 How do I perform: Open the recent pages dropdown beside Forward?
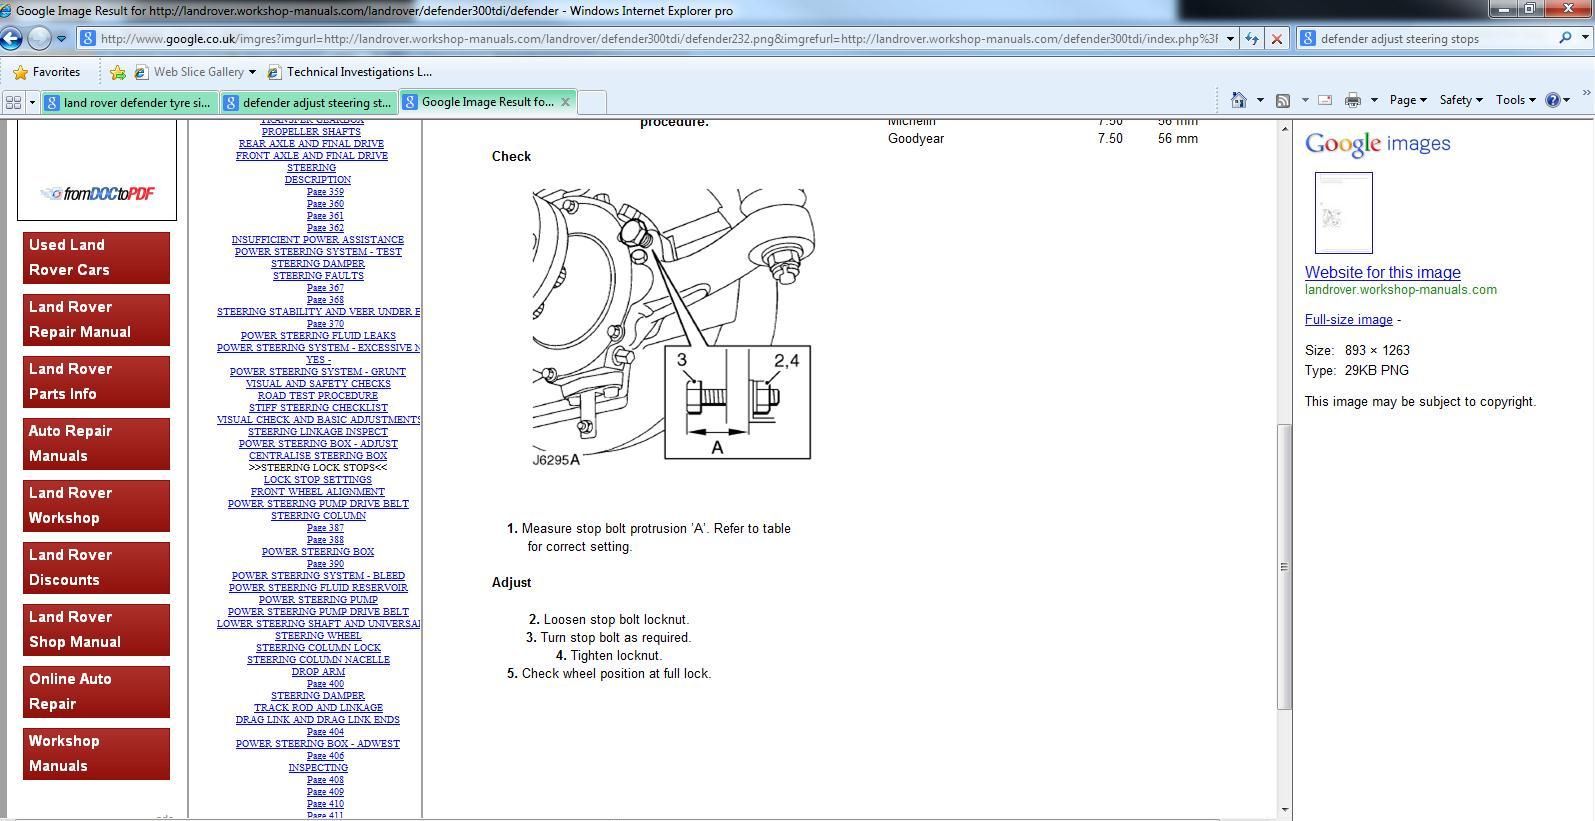[x=61, y=38]
